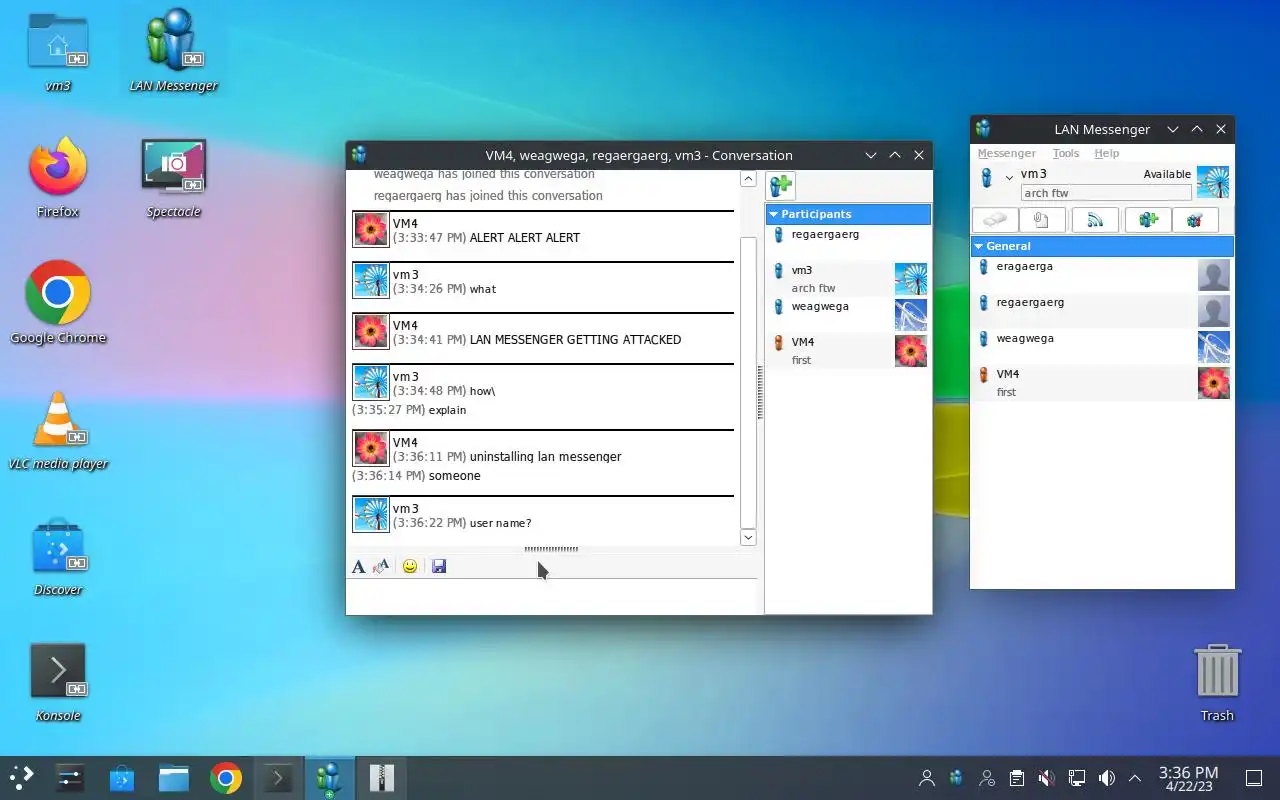
Task: Select weagwega in the Participants list
Action: click(848, 314)
